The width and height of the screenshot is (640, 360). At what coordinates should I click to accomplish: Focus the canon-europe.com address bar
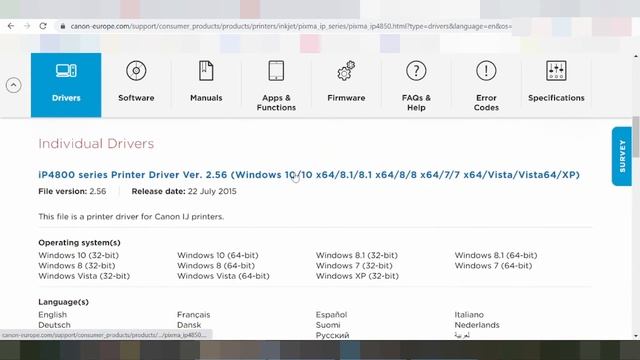coord(291,26)
